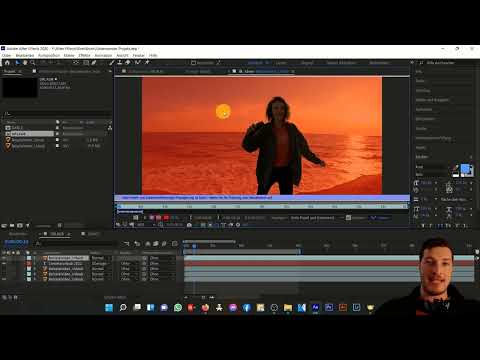Click the blue freeze button under viewer
This screenshot has height=360, width=480.
(380, 218)
